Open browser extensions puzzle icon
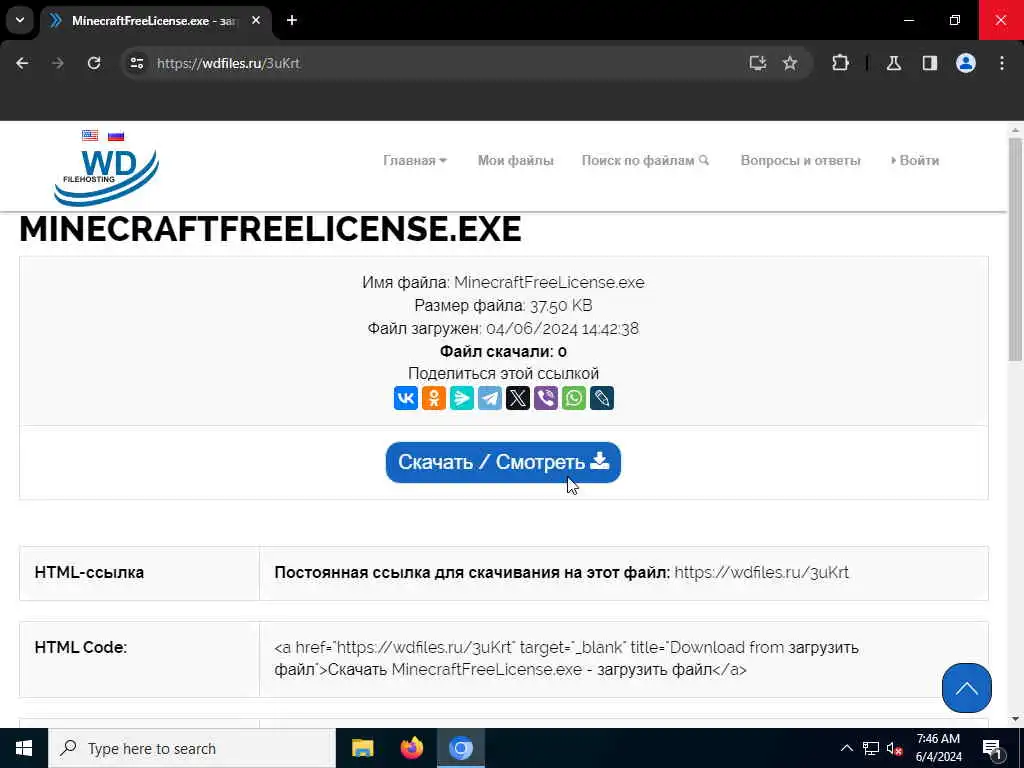1024x768 pixels. [x=840, y=63]
